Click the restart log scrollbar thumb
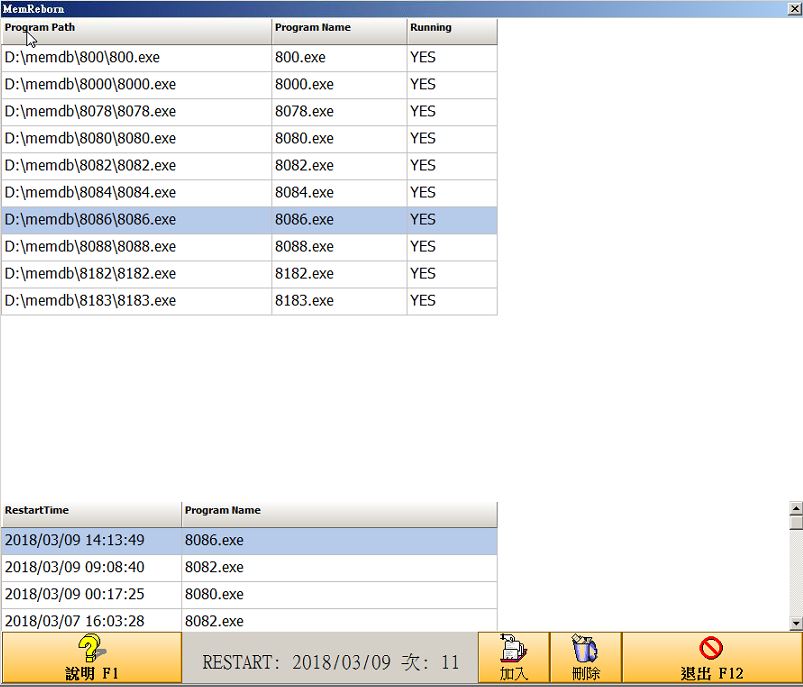The width and height of the screenshot is (803, 687). (x=796, y=522)
